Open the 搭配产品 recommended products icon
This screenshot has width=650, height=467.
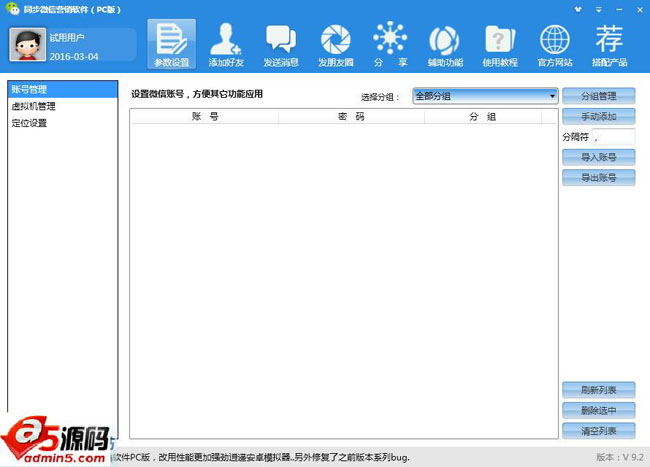click(x=609, y=44)
